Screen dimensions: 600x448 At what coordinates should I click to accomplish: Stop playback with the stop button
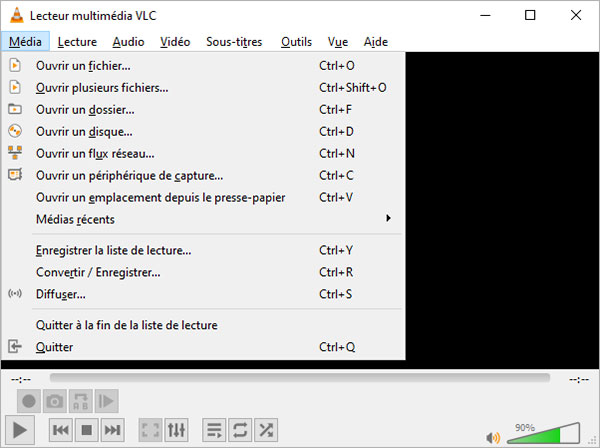[87, 430]
